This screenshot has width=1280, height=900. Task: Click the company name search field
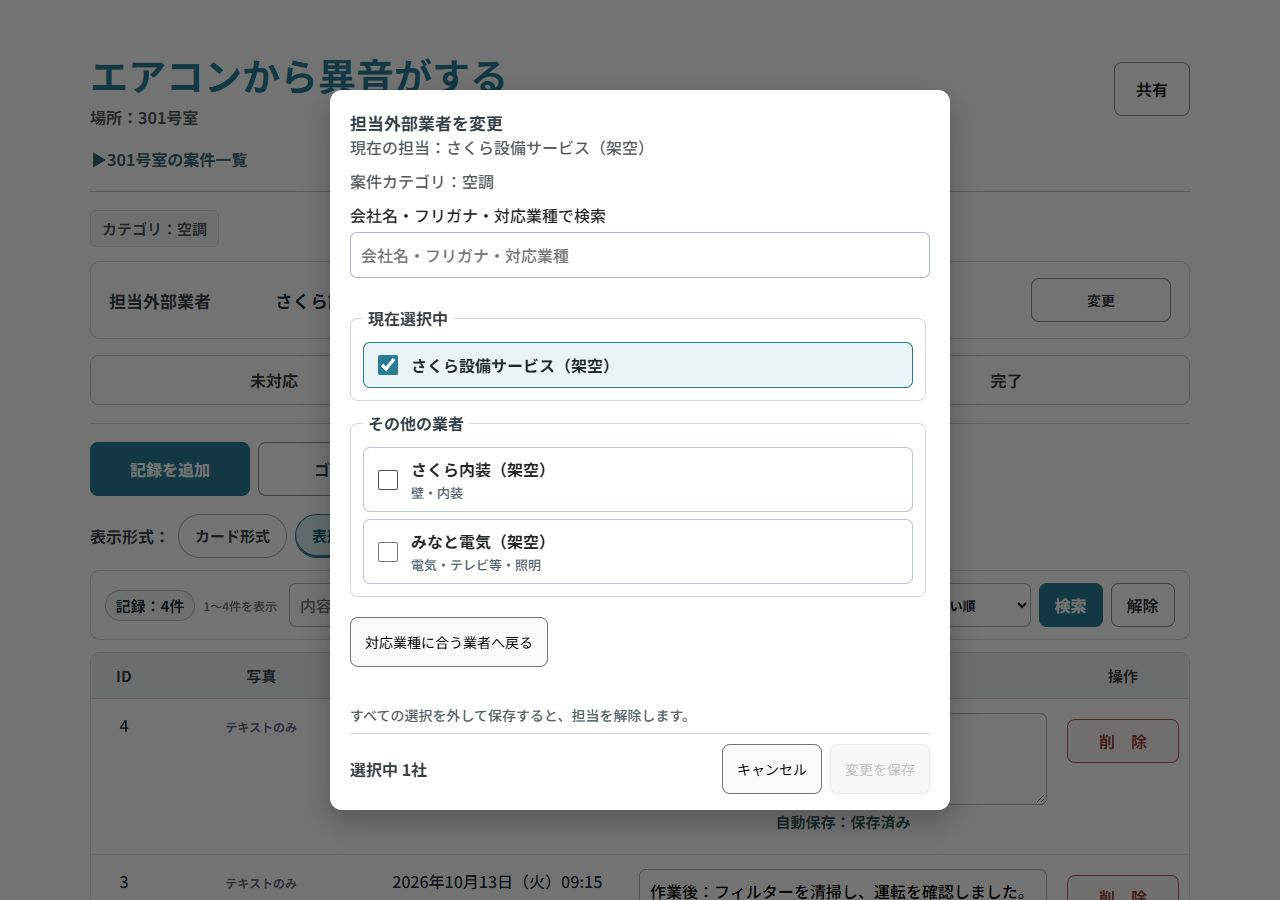coord(640,255)
